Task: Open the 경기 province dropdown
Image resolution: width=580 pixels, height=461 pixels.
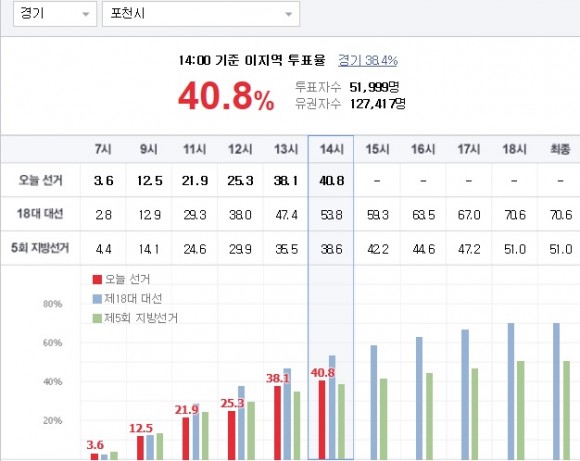Action: 55,14
